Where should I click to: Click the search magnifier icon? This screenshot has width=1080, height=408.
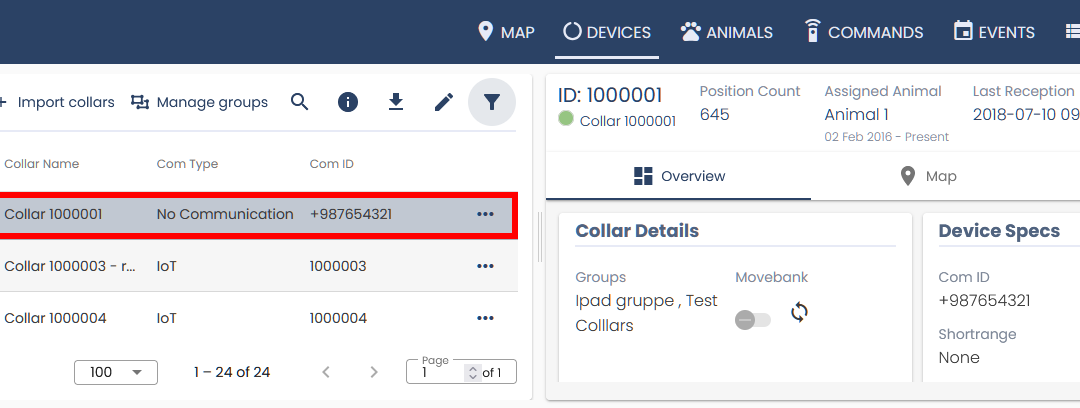tap(299, 102)
